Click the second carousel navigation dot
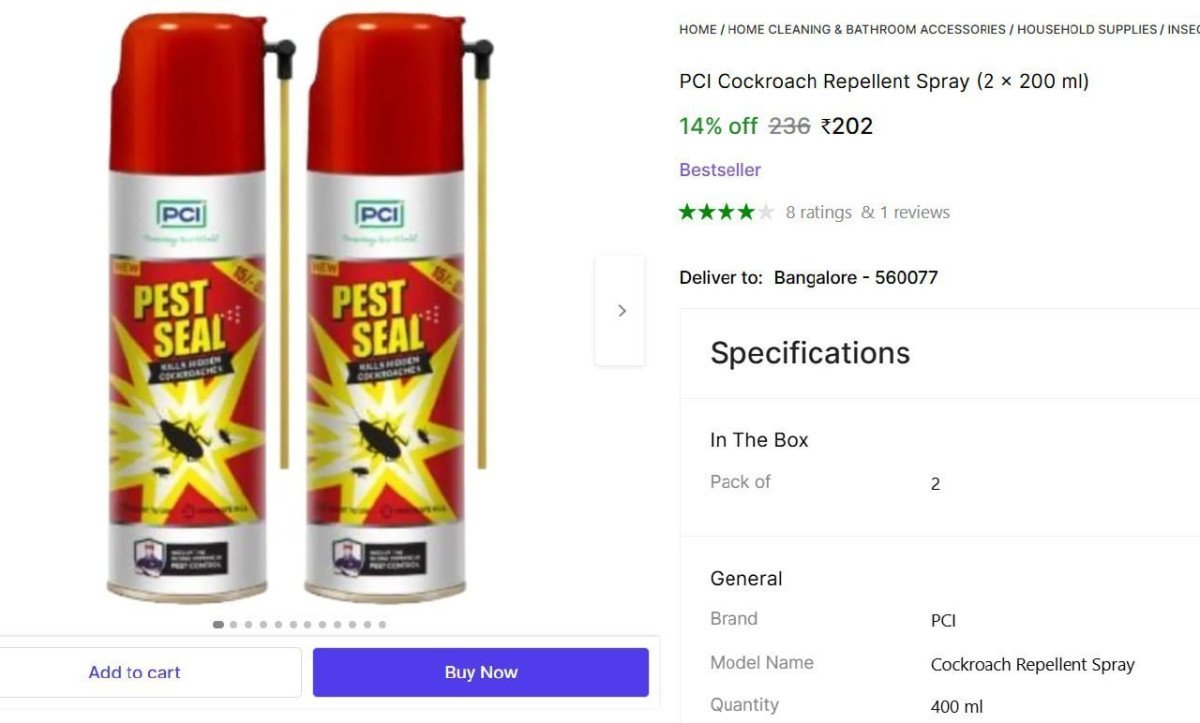Viewport: 1200px width, 723px height. click(x=233, y=624)
